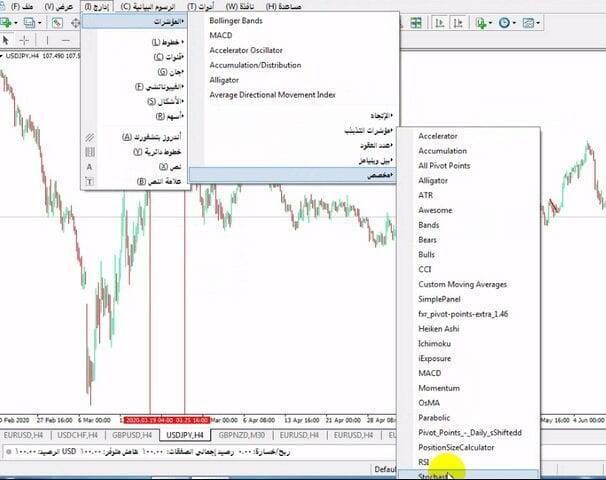This screenshot has width=606, height=480.
Task: Click the Default profile status bar entry
Action: (x=385, y=469)
